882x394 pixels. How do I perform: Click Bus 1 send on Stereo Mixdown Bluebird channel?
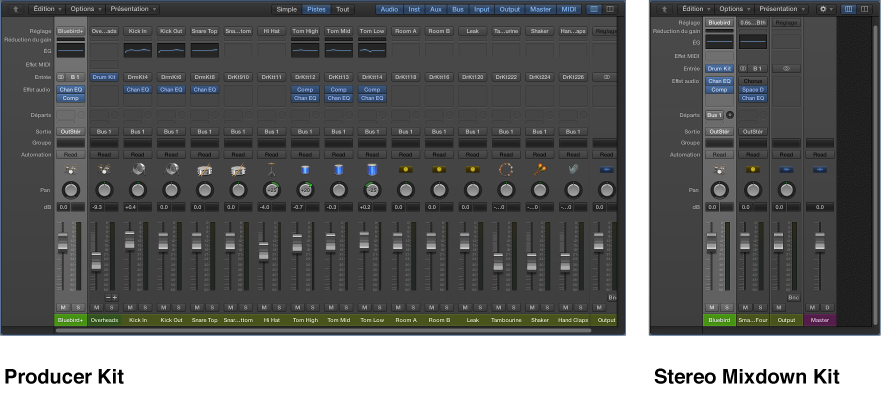714,115
